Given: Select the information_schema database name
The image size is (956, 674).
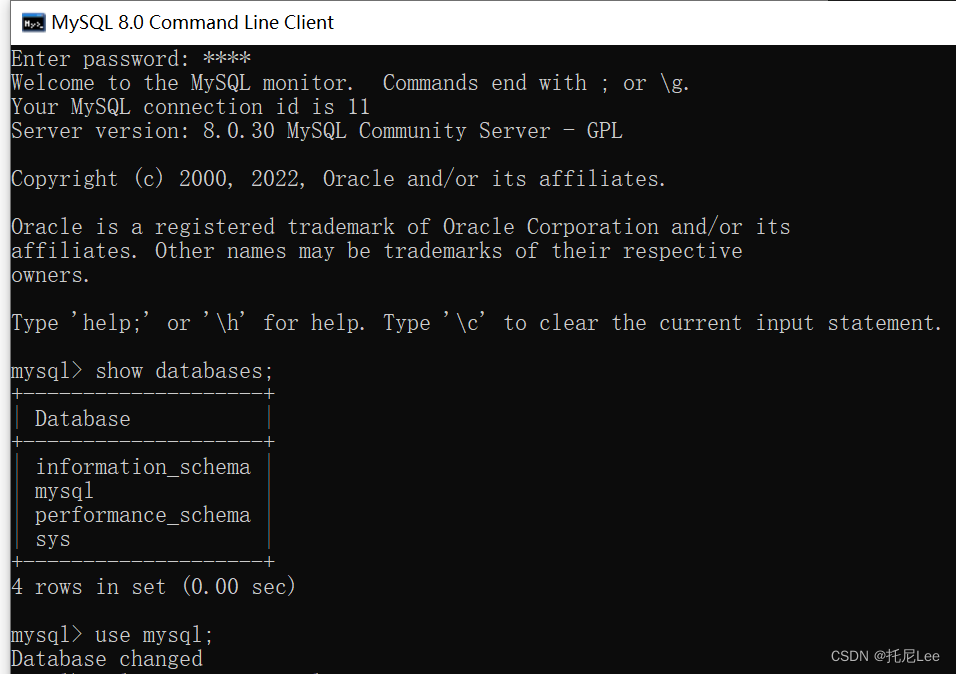Looking at the screenshot, I should coord(142,466).
